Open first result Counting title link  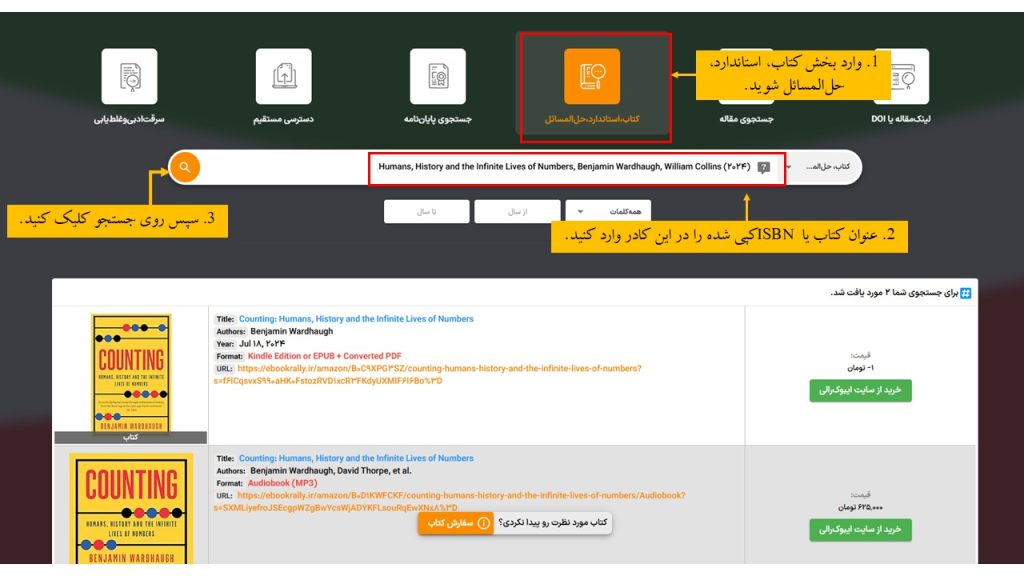(x=356, y=319)
